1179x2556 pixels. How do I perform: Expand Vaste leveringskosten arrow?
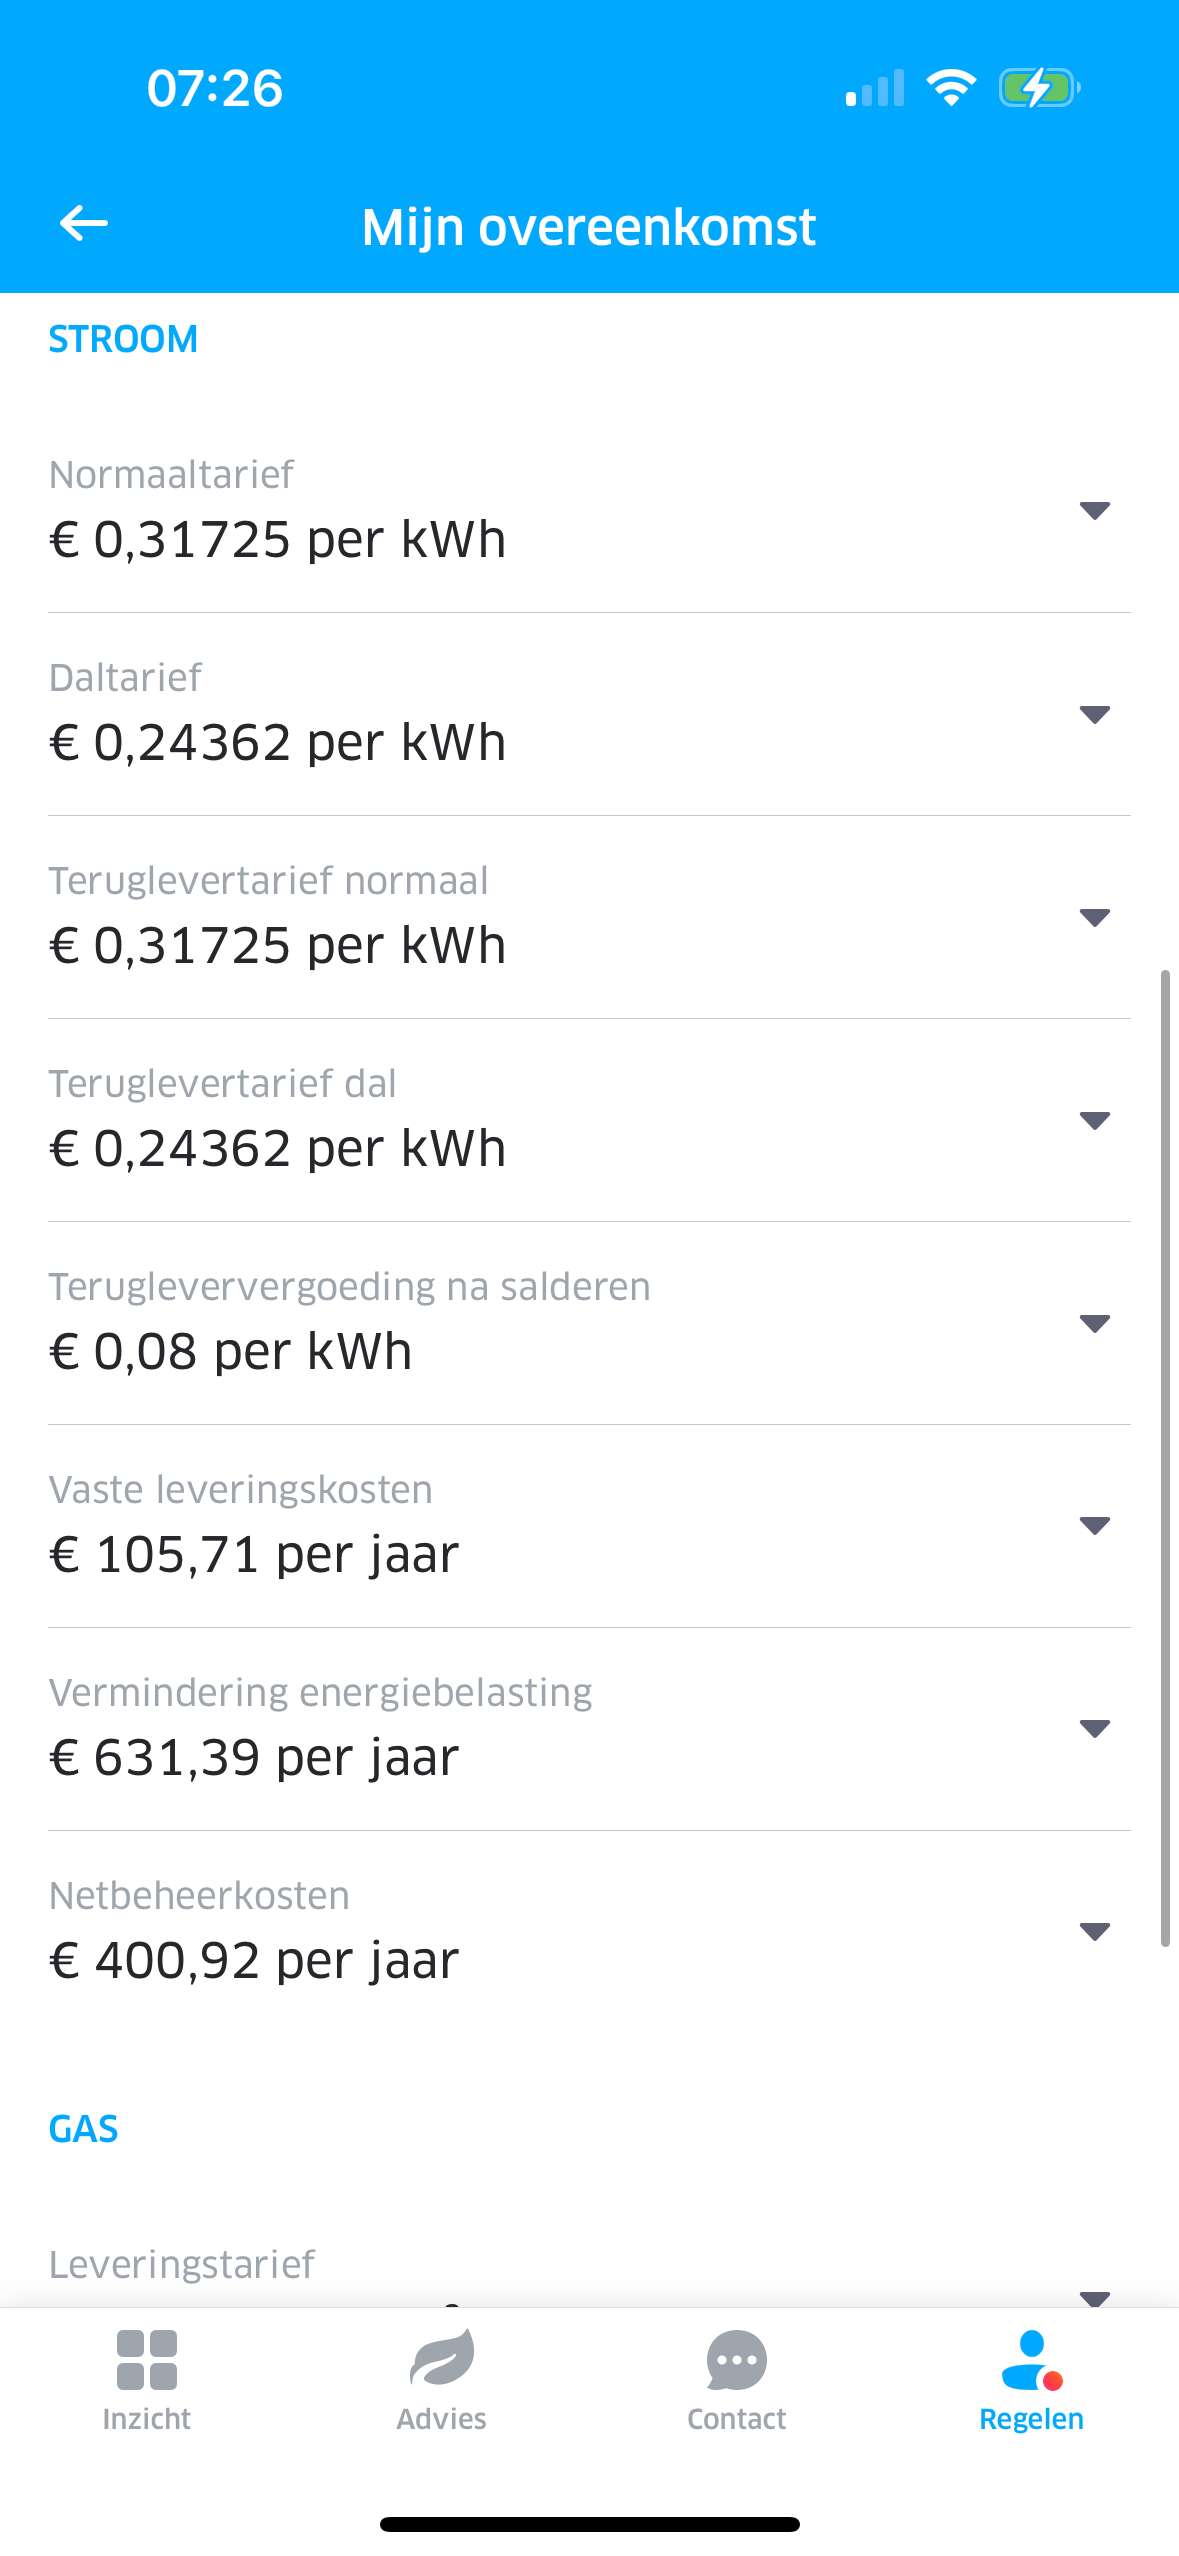(x=1095, y=1525)
